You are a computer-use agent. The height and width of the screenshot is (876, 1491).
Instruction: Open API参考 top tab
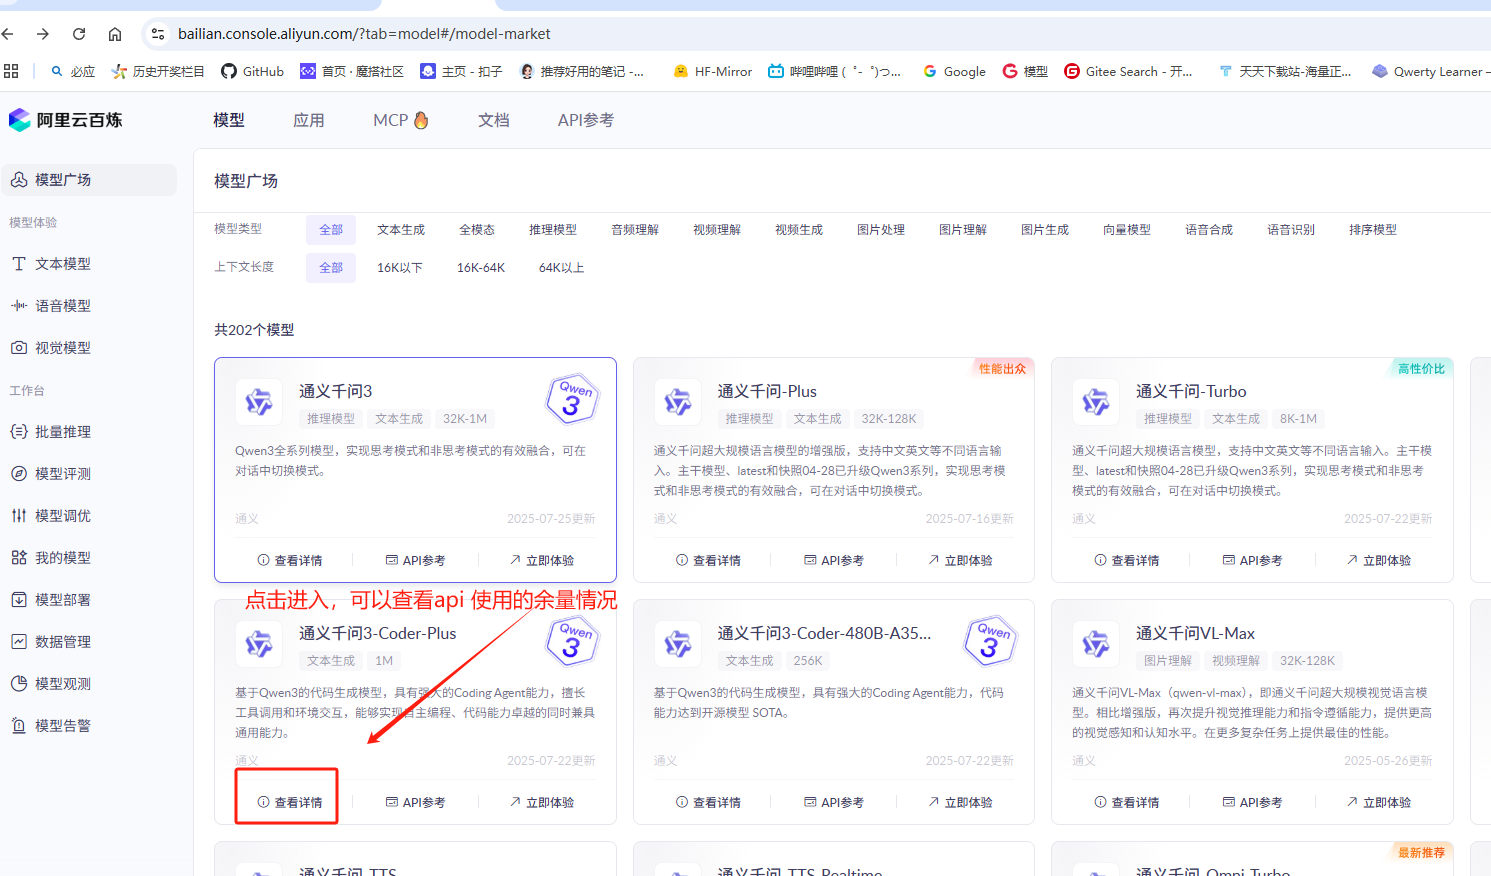pos(586,120)
